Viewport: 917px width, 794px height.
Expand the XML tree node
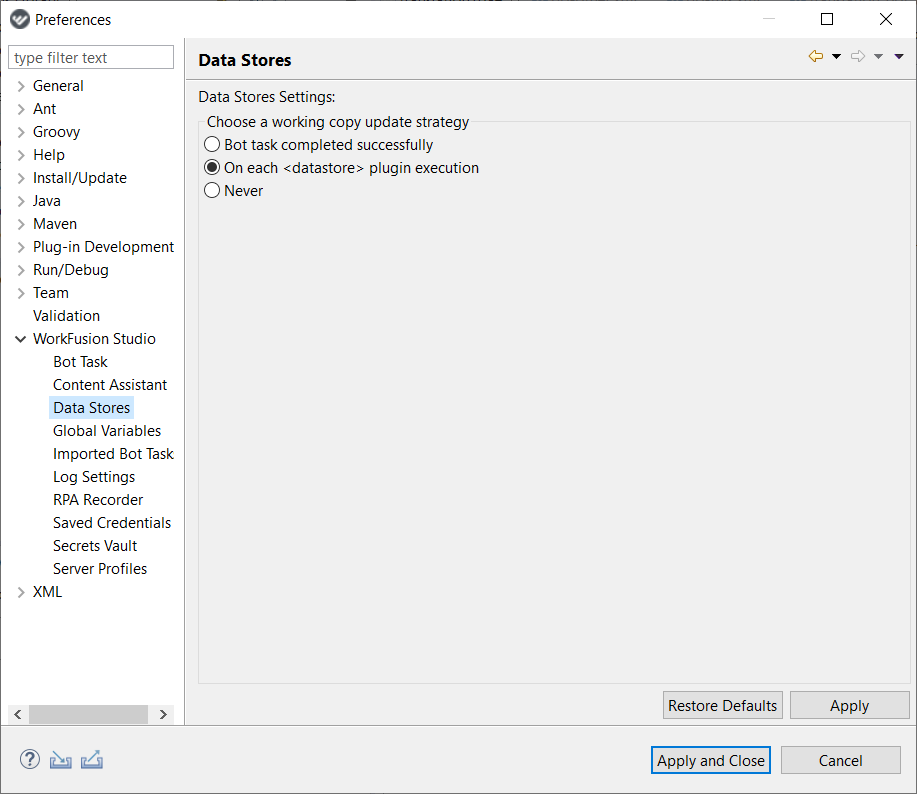click(x=21, y=592)
